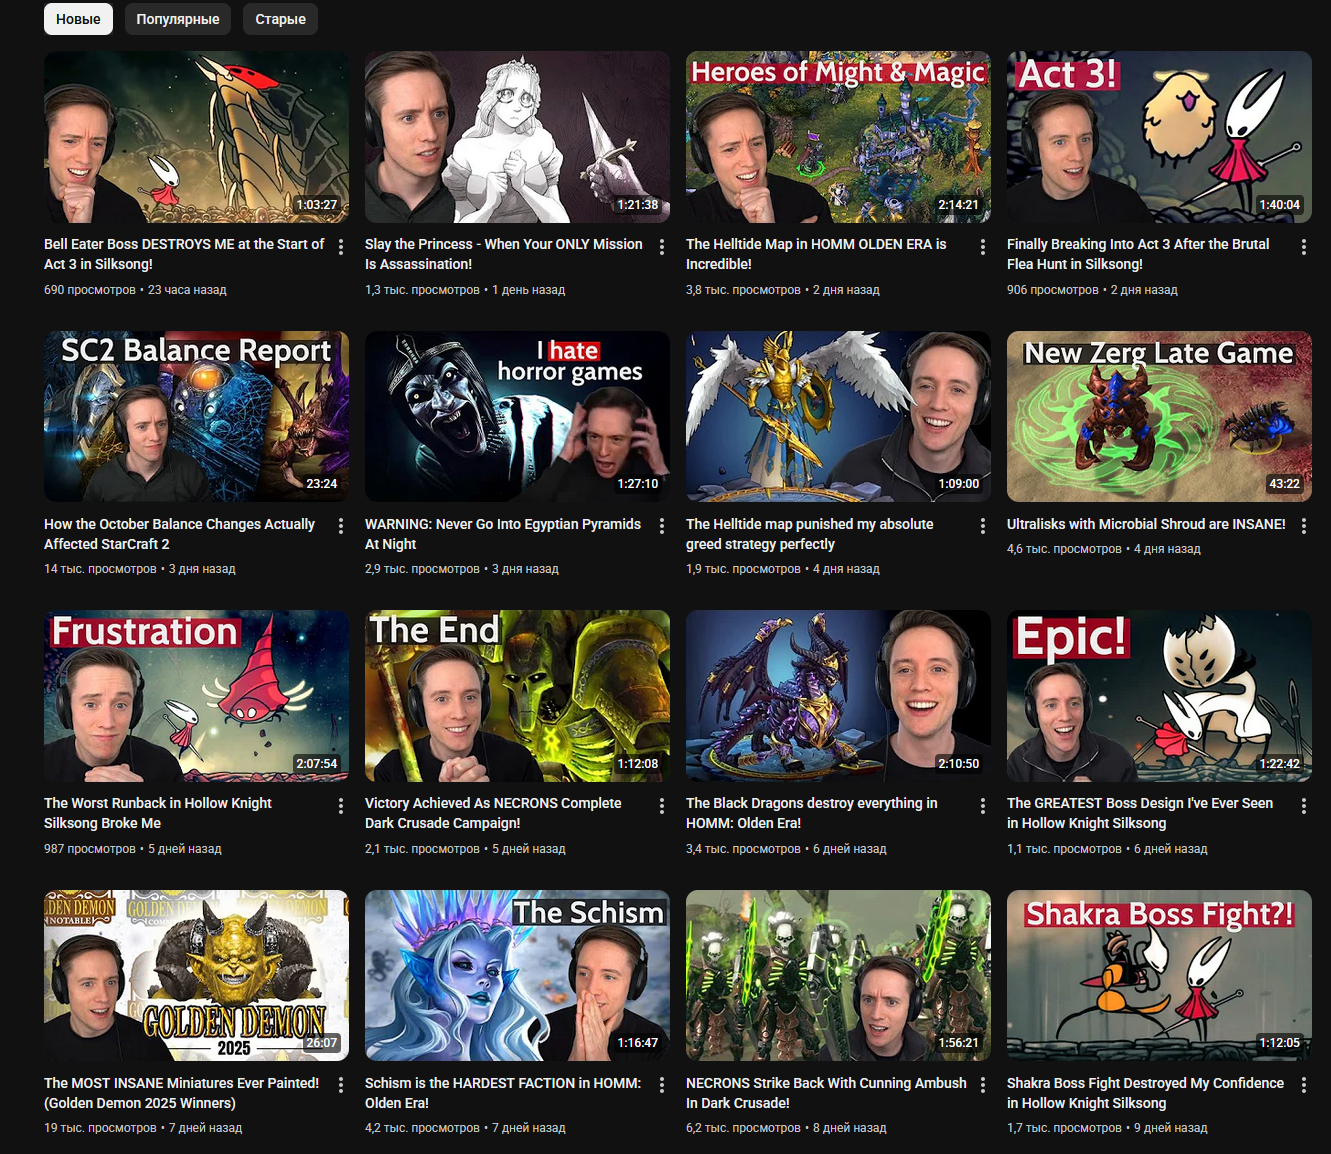Open options for Black Dragons video

pyautogui.click(x=983, y=805)
